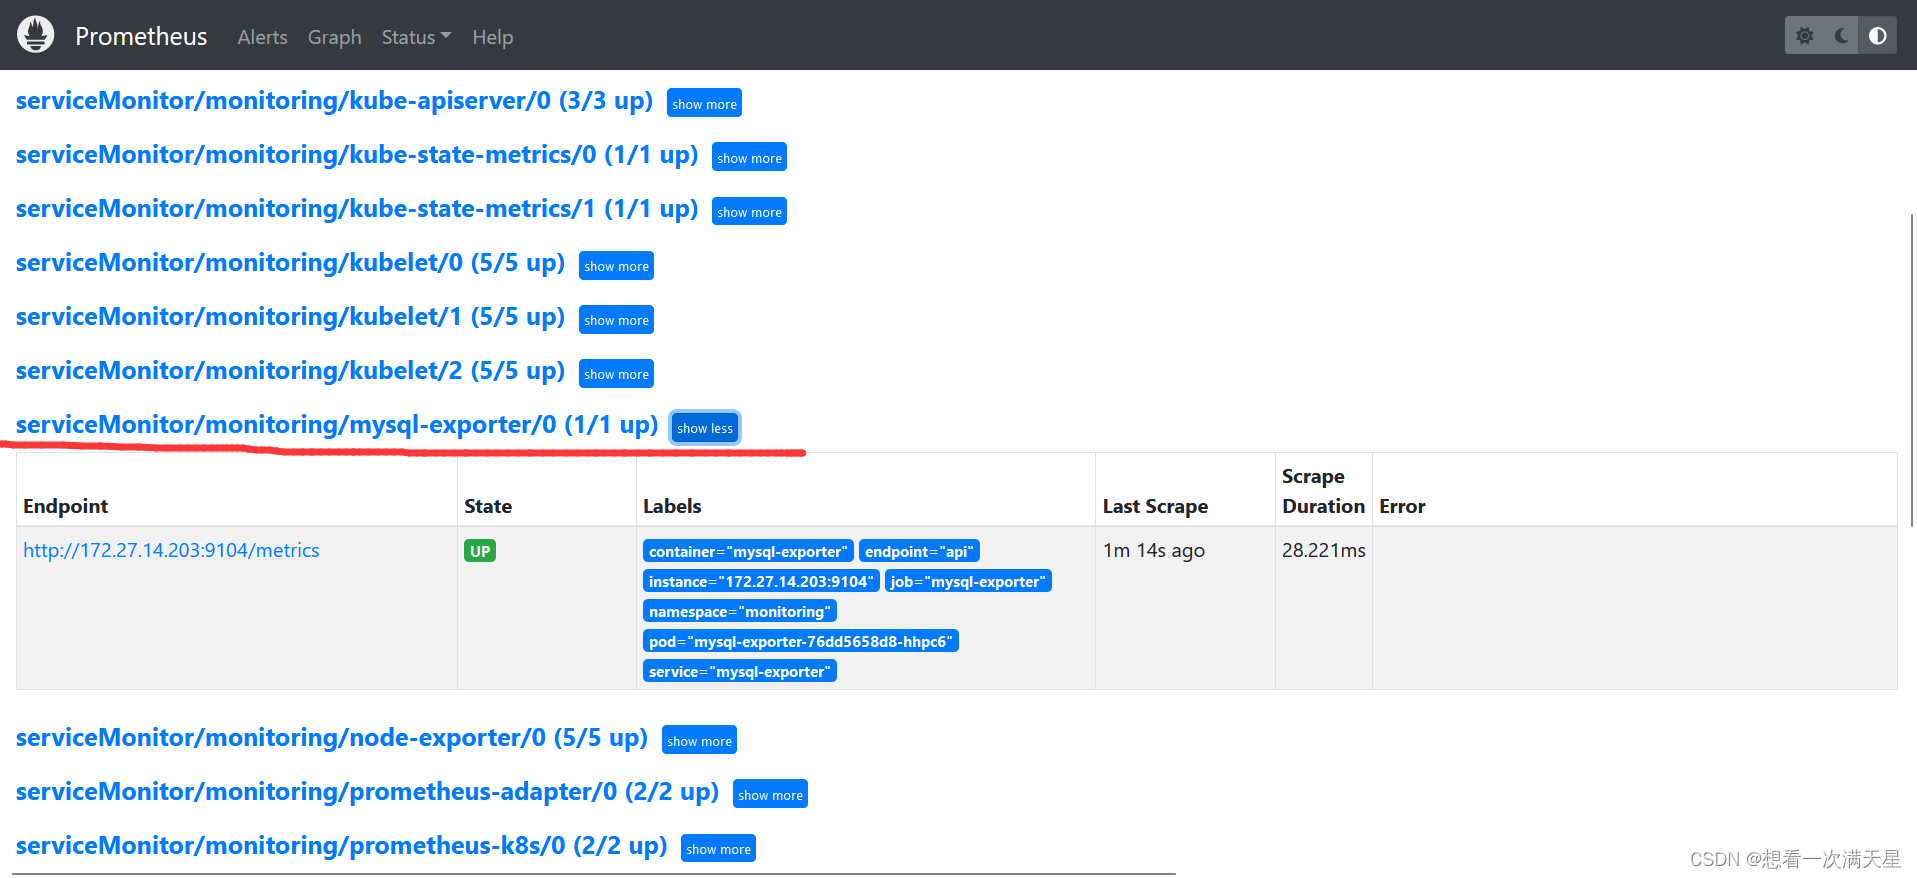Open the Prometheus home title link
The height and width of the screenshot is (878, 1917).
[x=141, y=36]
